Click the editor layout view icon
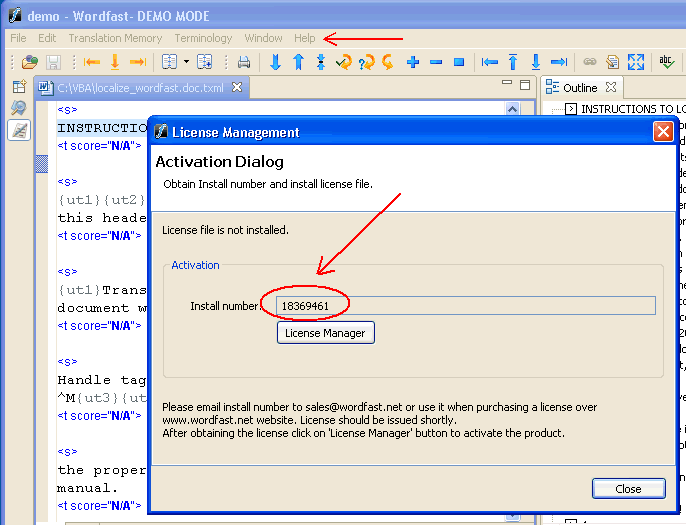This screenshot has width=686, height=525. [169, 62]
